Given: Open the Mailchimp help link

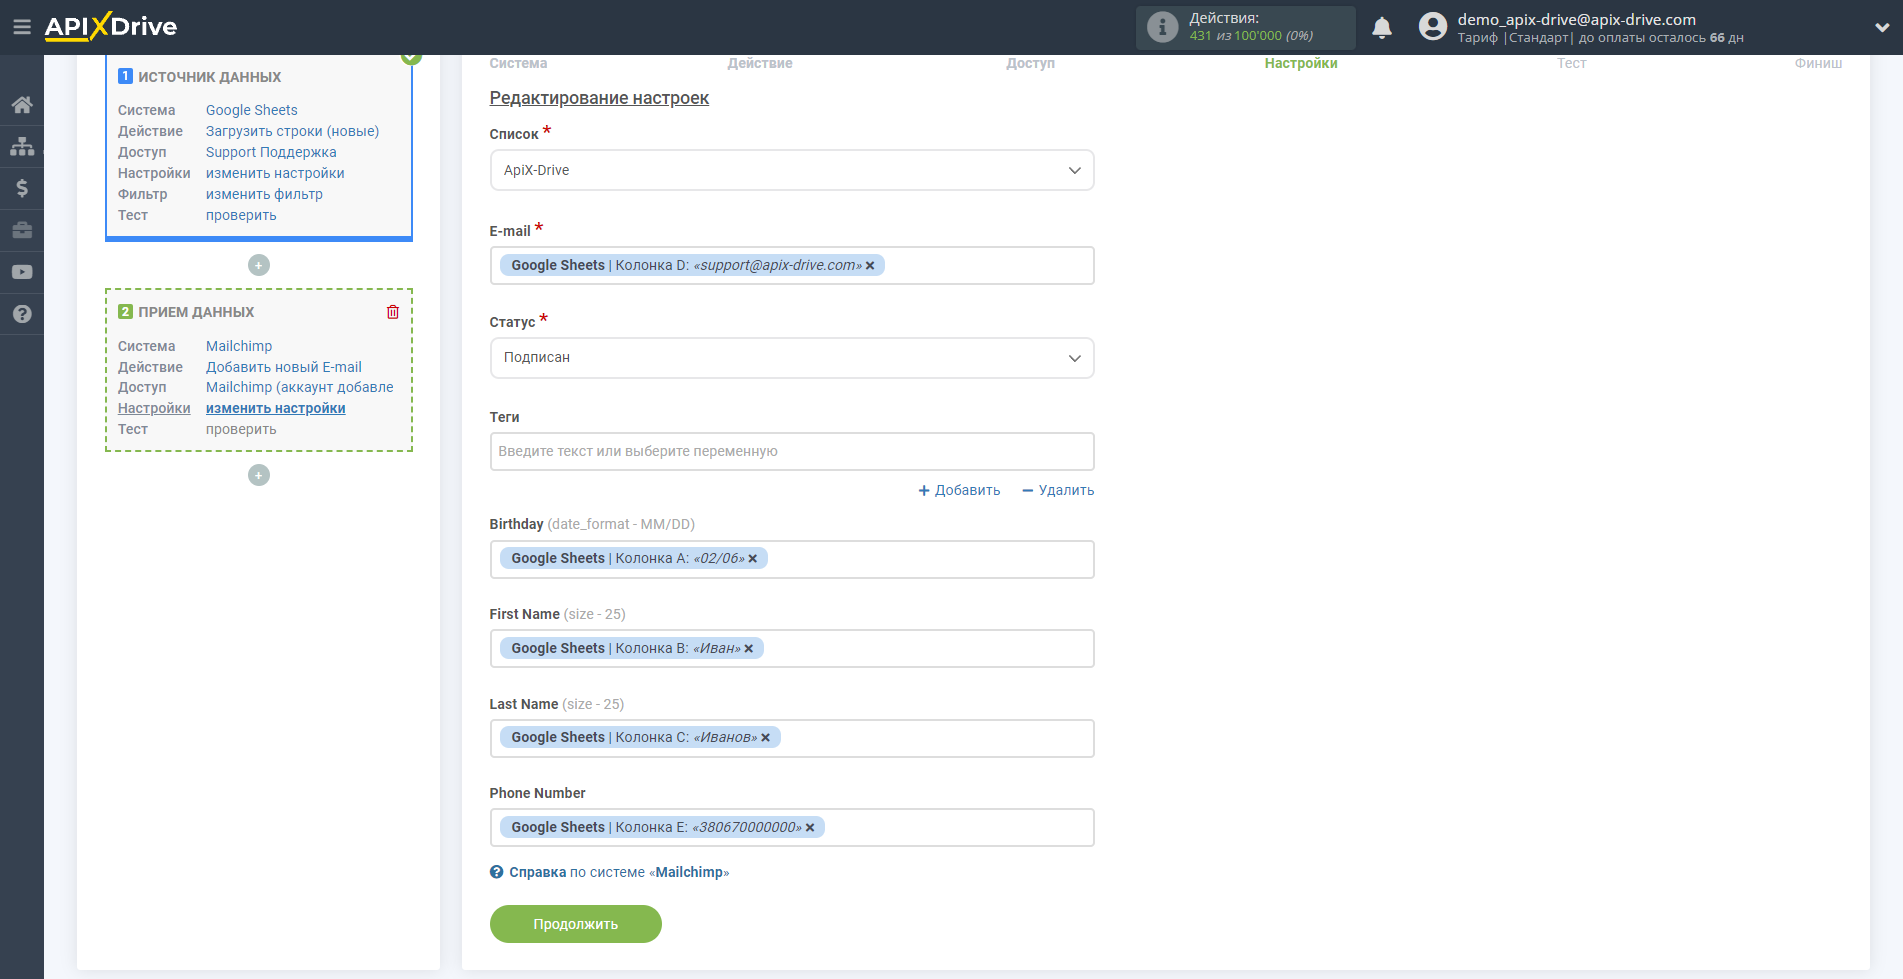Looking at the screenshot, I should (x=619, y=872).
